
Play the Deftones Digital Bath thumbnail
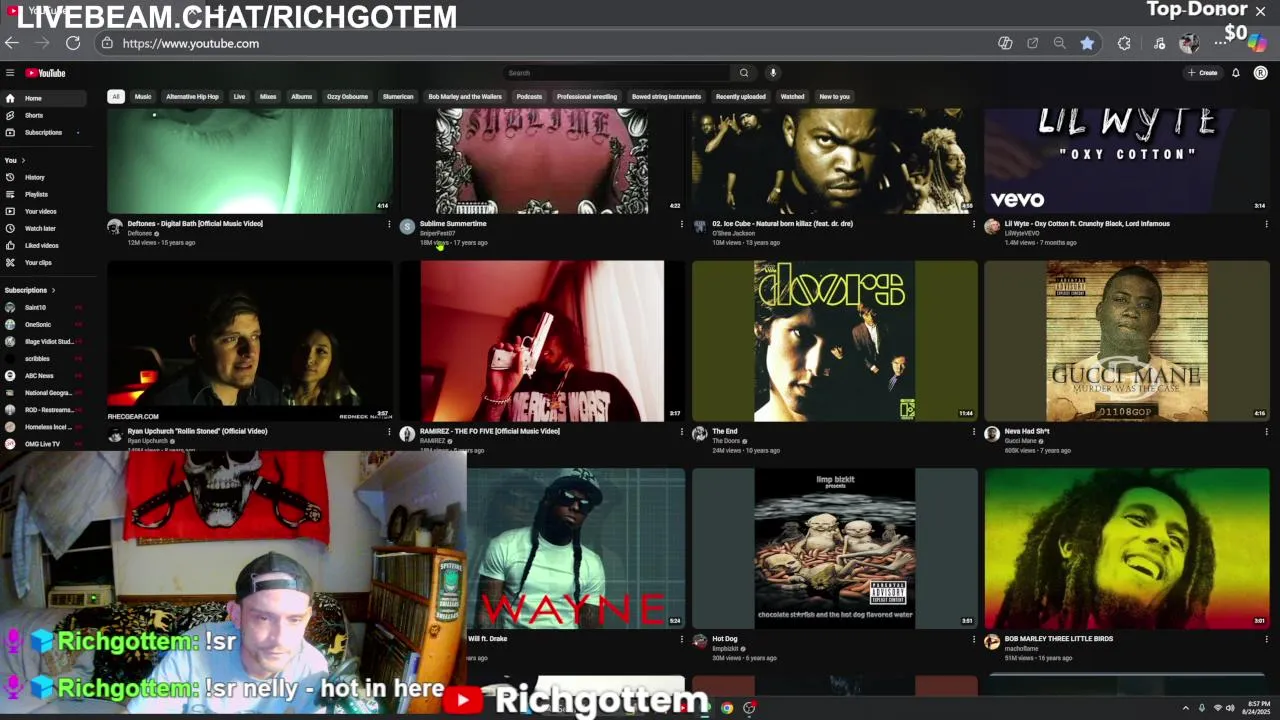click(x=250, y=161)
